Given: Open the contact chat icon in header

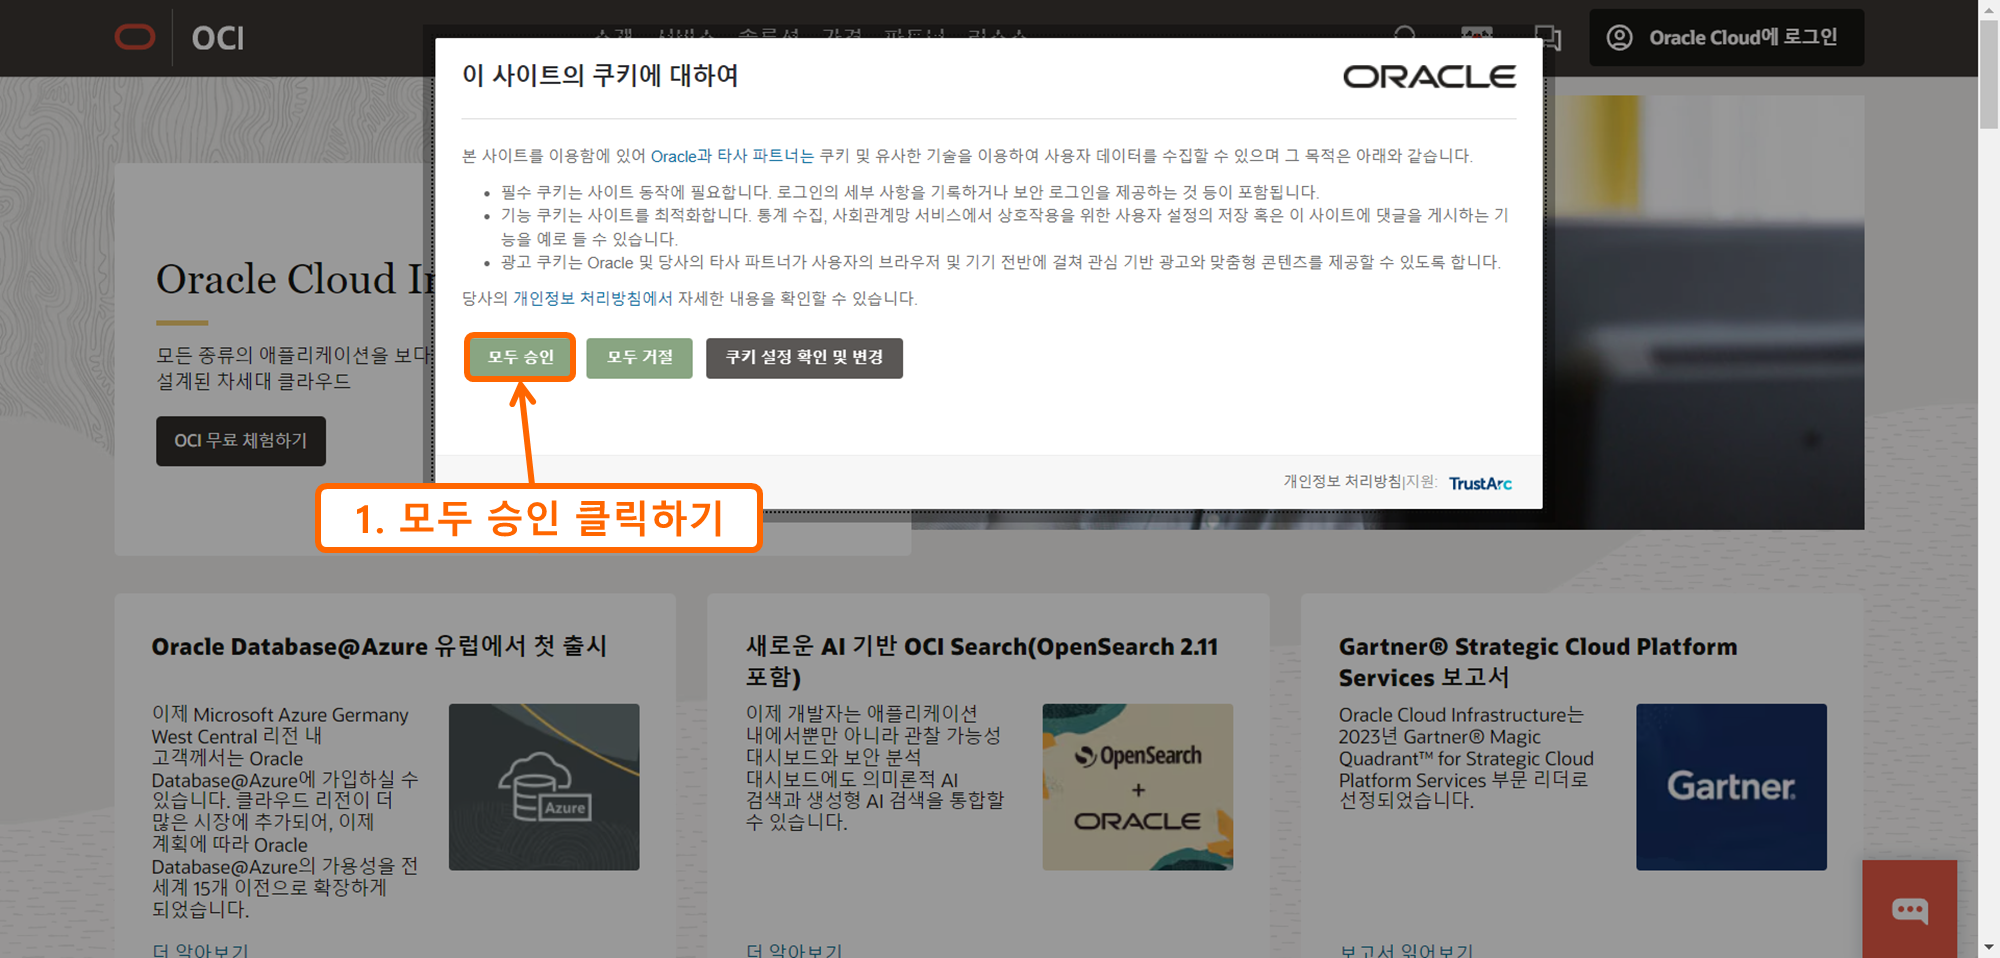Looking at the screenshot, I should pyautogui.click(x=1548, y=38).
